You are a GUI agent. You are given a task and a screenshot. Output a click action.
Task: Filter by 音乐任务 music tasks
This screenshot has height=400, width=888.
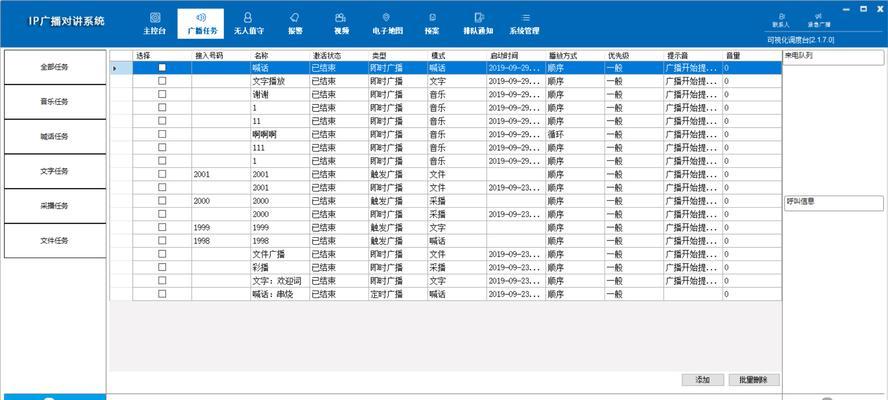click(x=55, y=102)
